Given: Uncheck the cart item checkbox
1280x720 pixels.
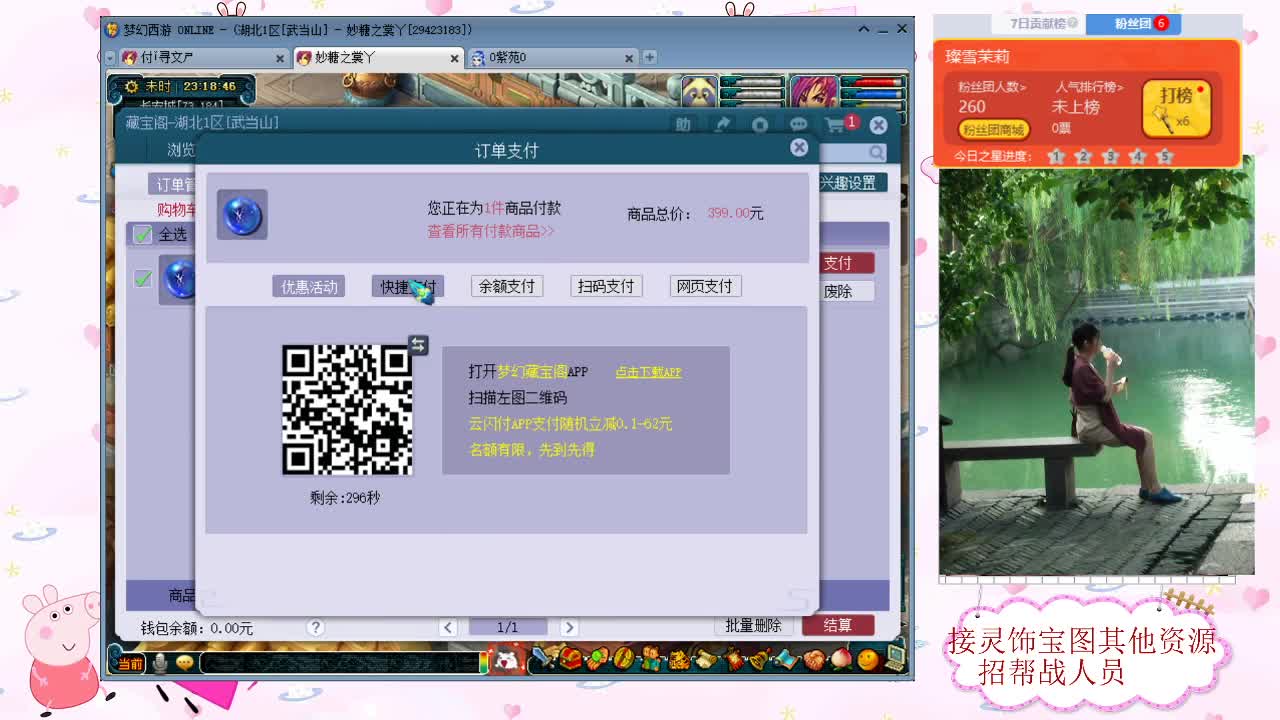Looking at the screenshot, I should tap(143, 279).
